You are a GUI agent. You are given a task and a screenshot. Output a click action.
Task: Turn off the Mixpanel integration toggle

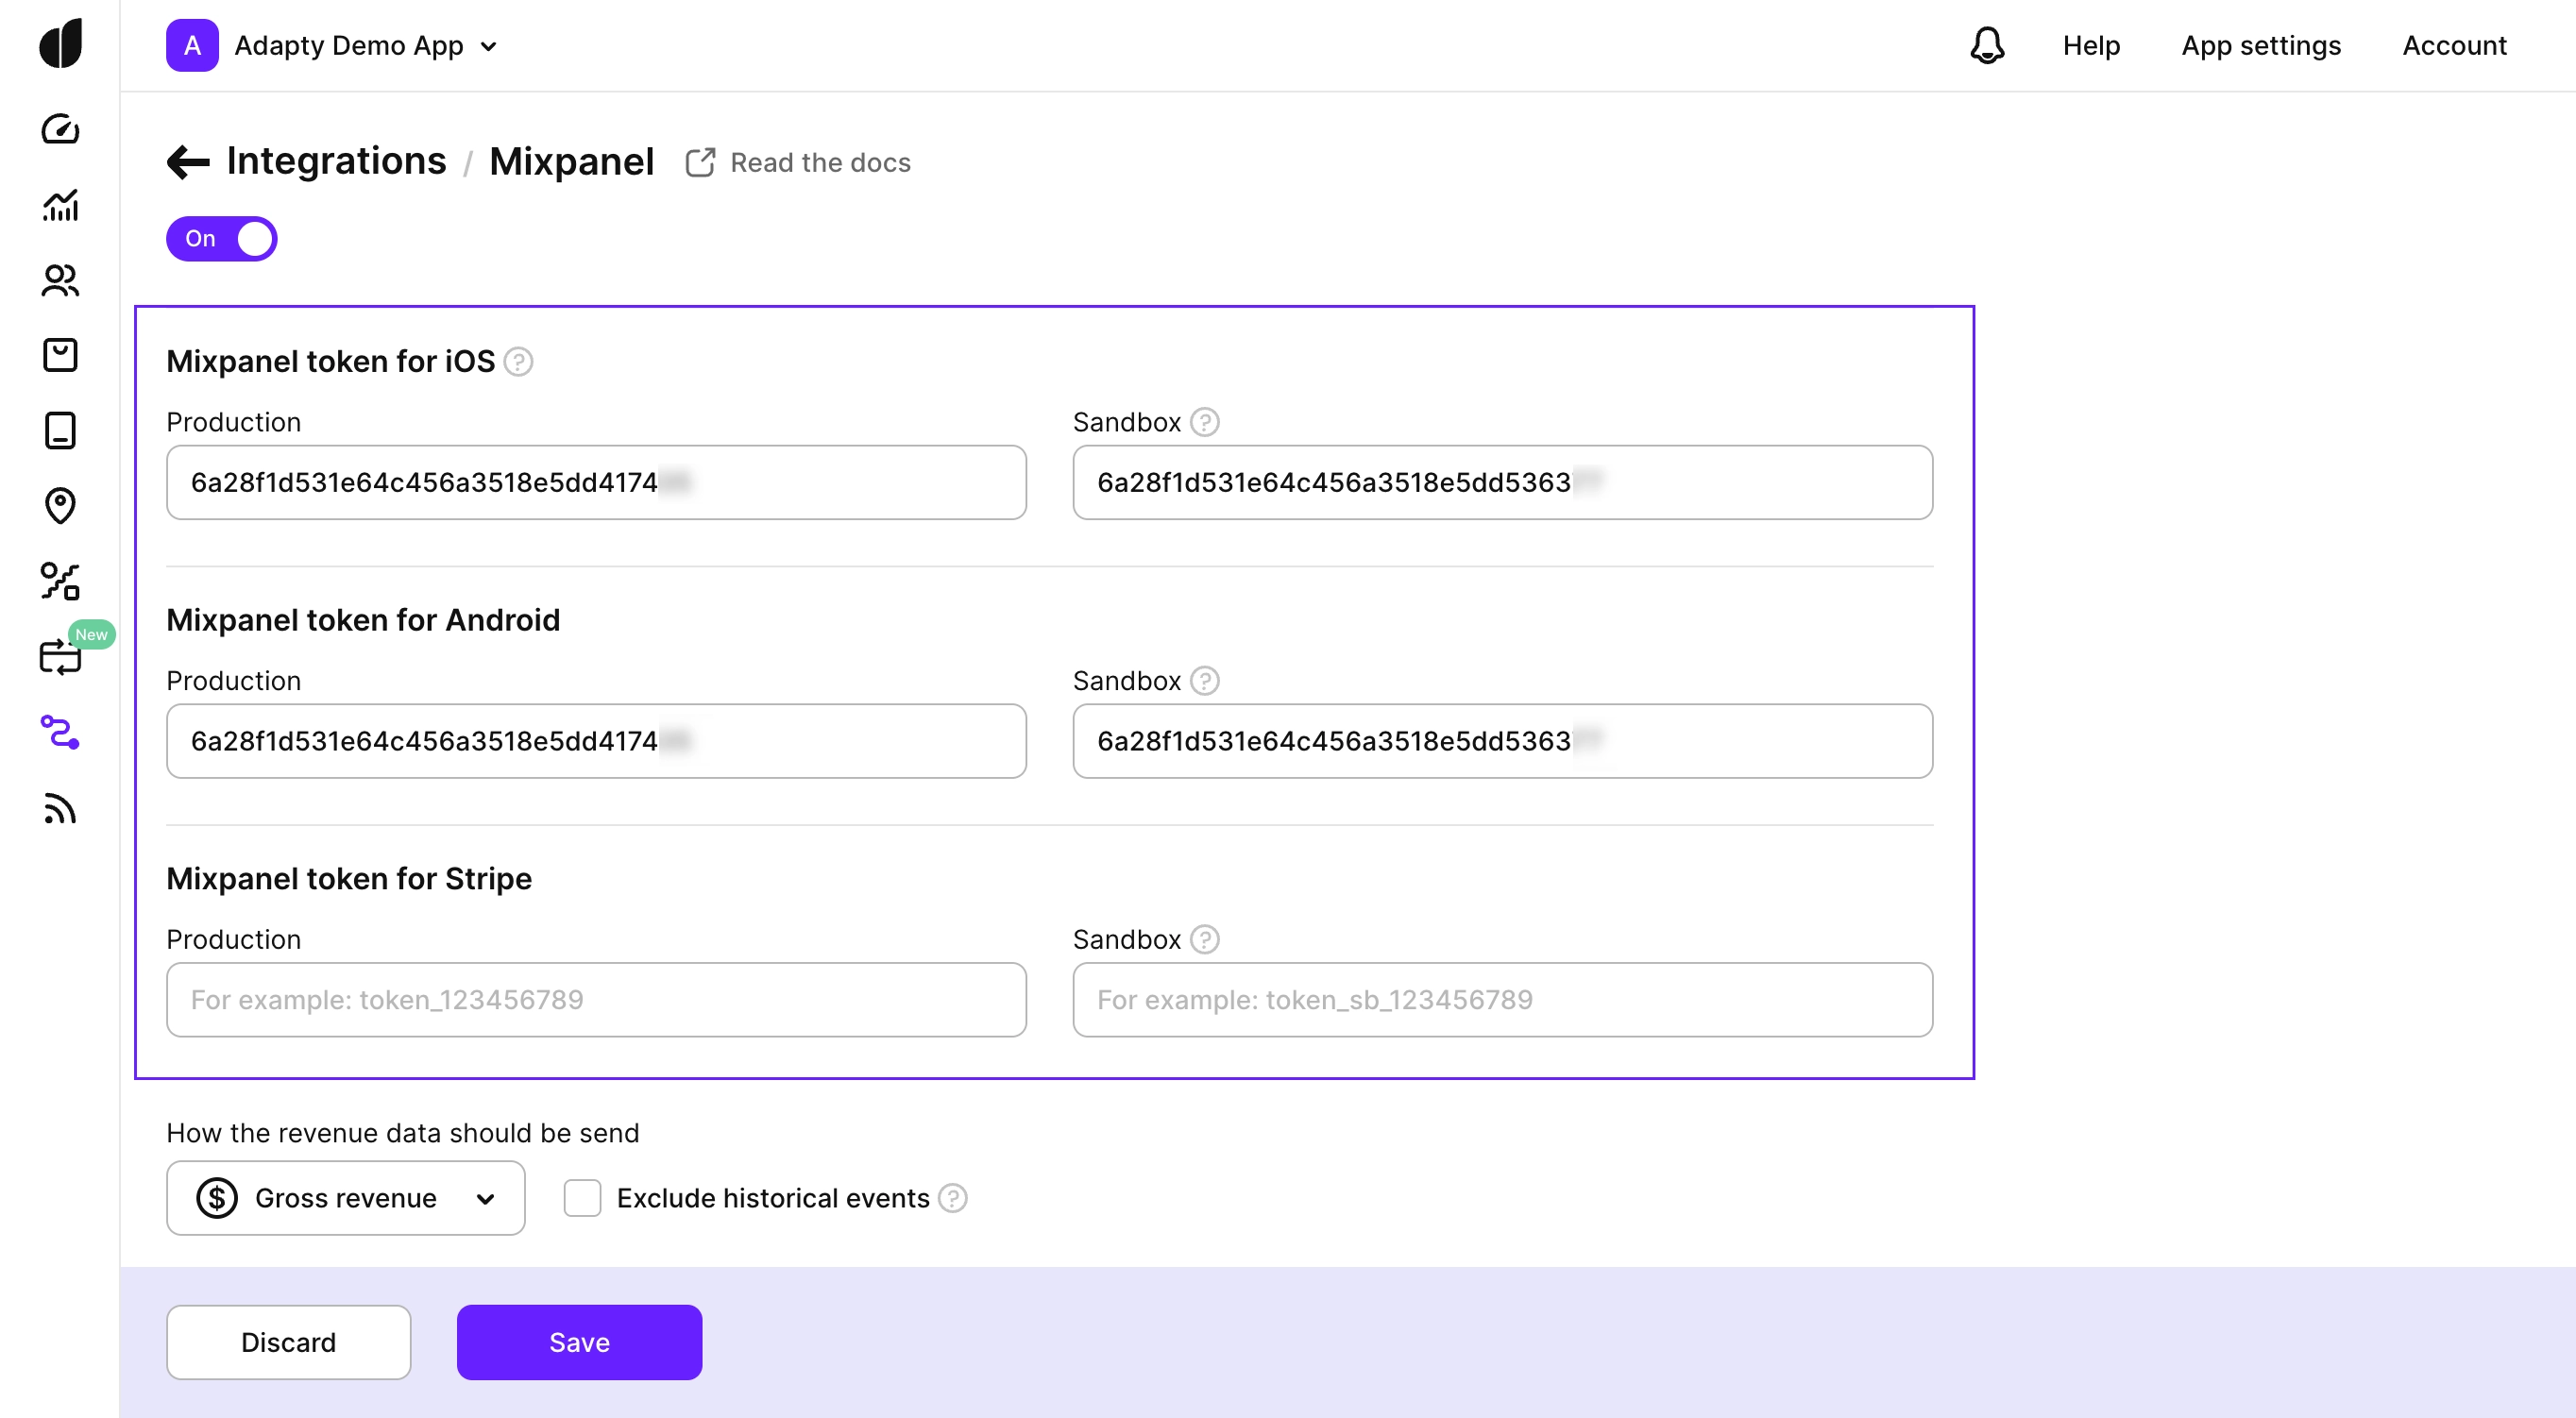coord(221,238)
